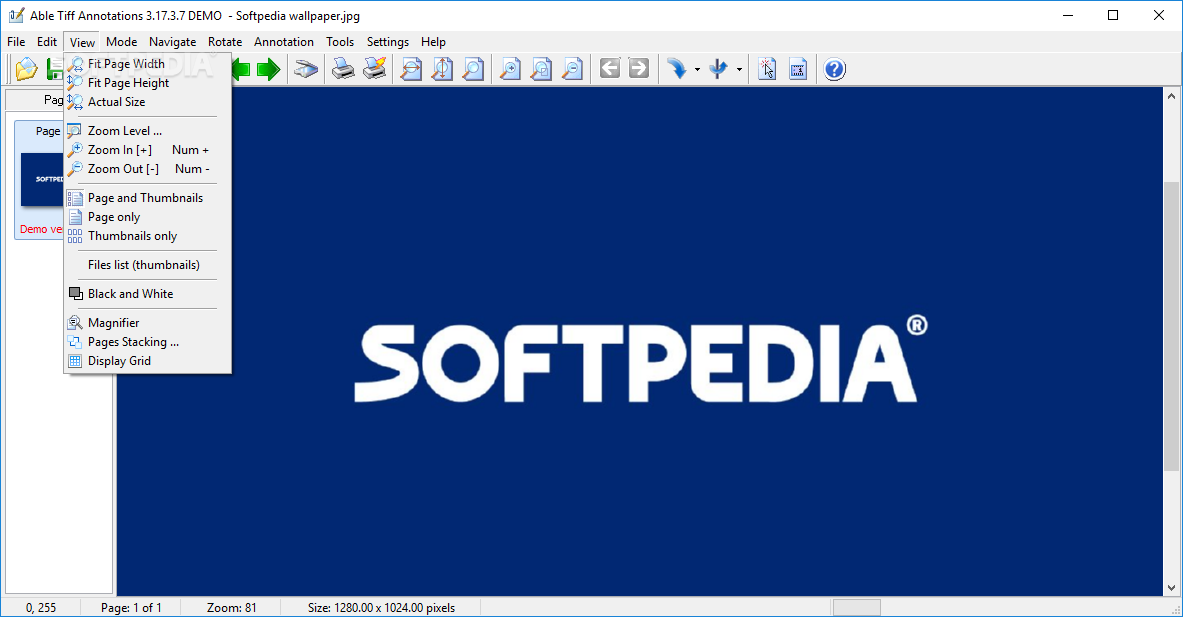Screen dimensions: 1183x617
Task: Open Zoom Level ... dialog entry
Action: pyautogui.click(x=147, y=130)
